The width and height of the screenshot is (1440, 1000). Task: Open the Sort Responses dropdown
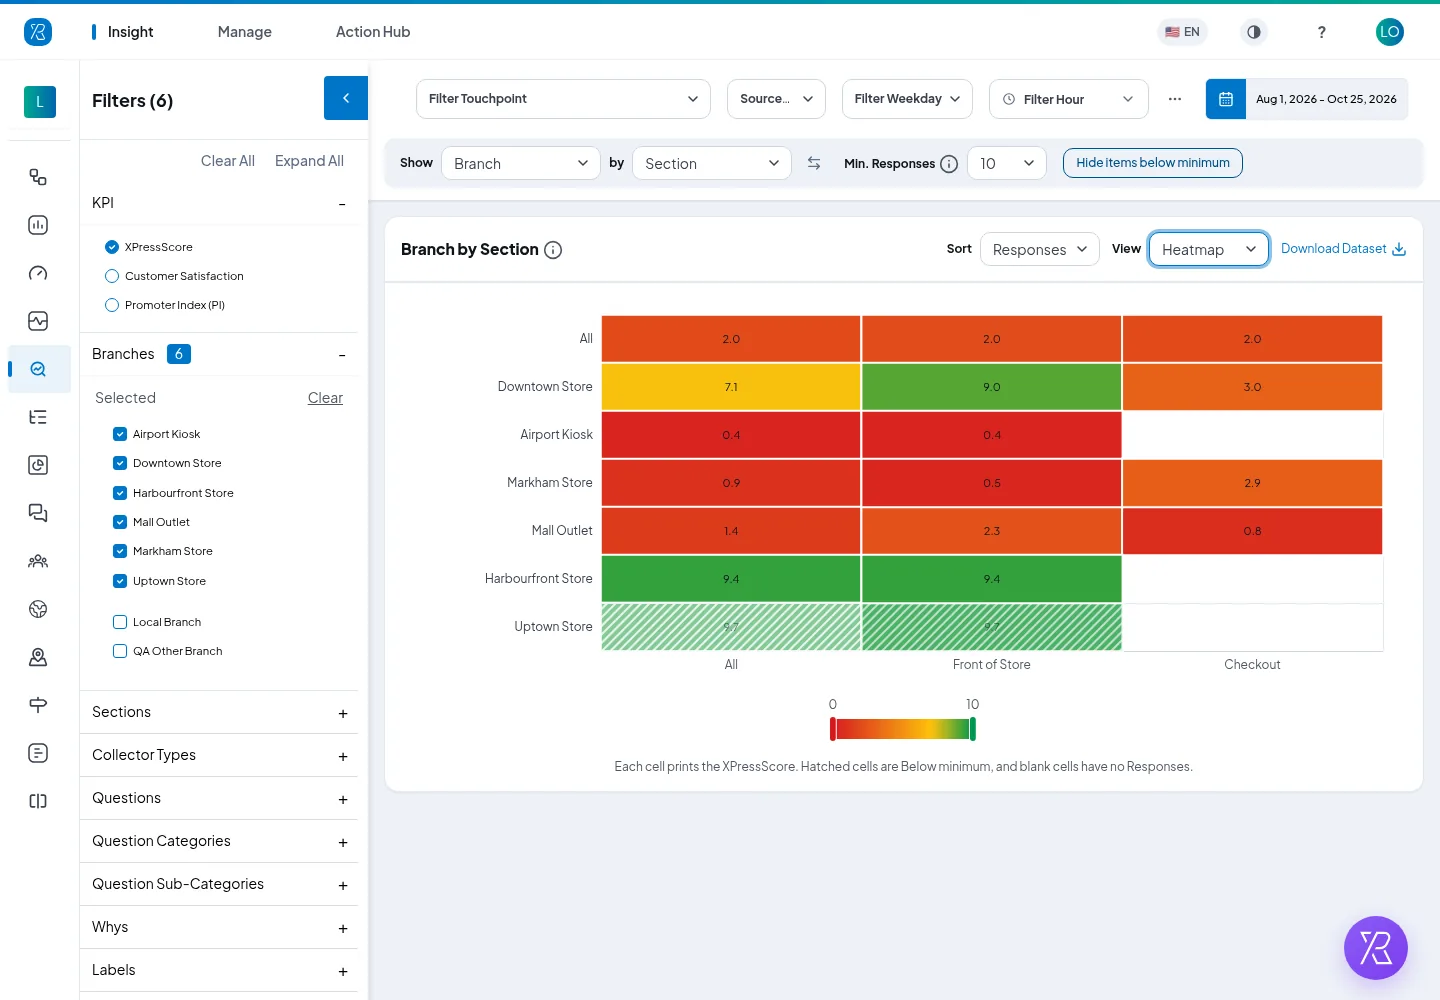tap(1040, 249)
